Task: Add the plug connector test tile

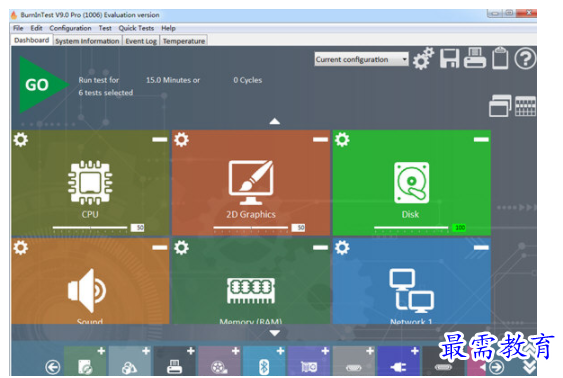Action: tap(399, 361)
